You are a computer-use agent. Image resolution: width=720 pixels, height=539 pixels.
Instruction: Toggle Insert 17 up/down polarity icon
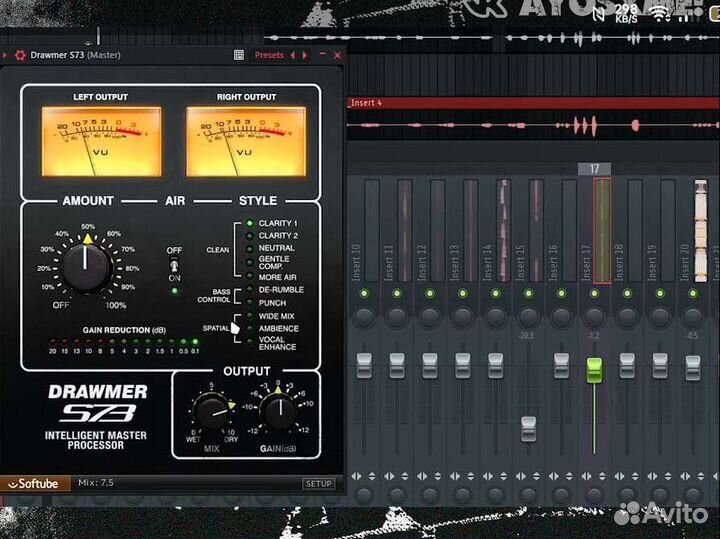(x=602, y=477)
